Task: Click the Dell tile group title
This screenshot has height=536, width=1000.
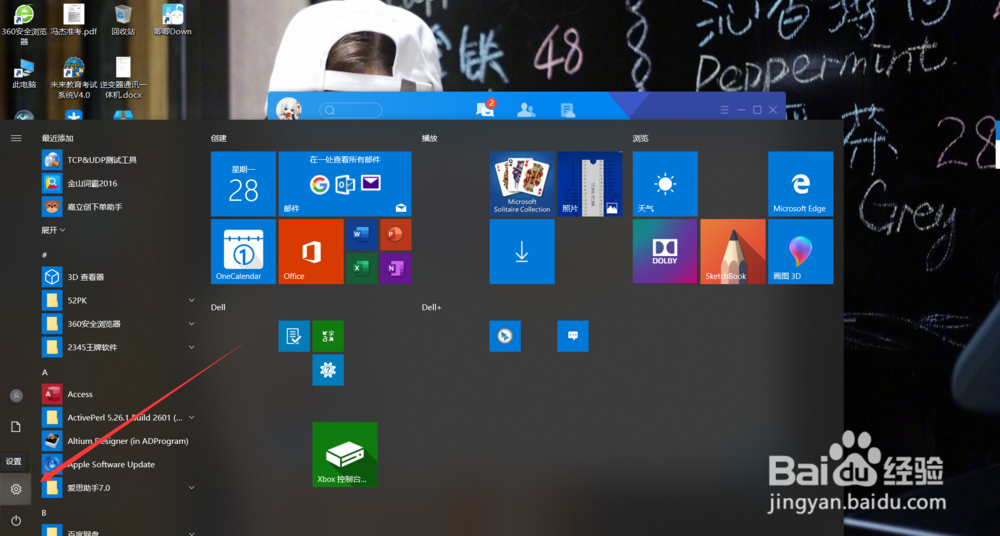Action: coord(218,307)
